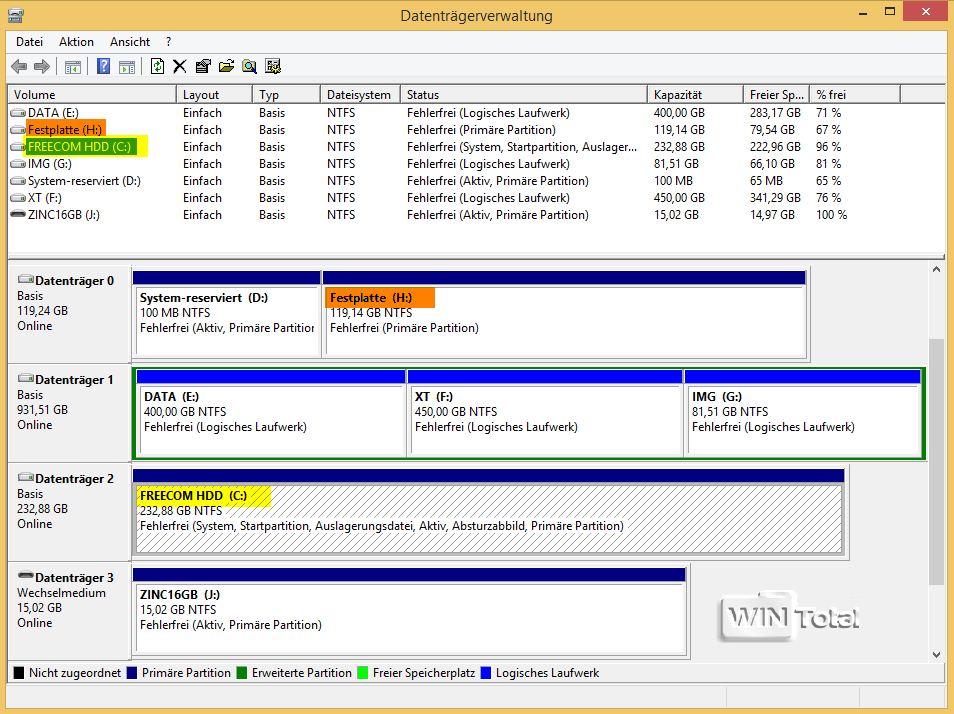The image size is (954, 714).
Task: Show or hide the console tree icon
Action: [x=73, y=67]
